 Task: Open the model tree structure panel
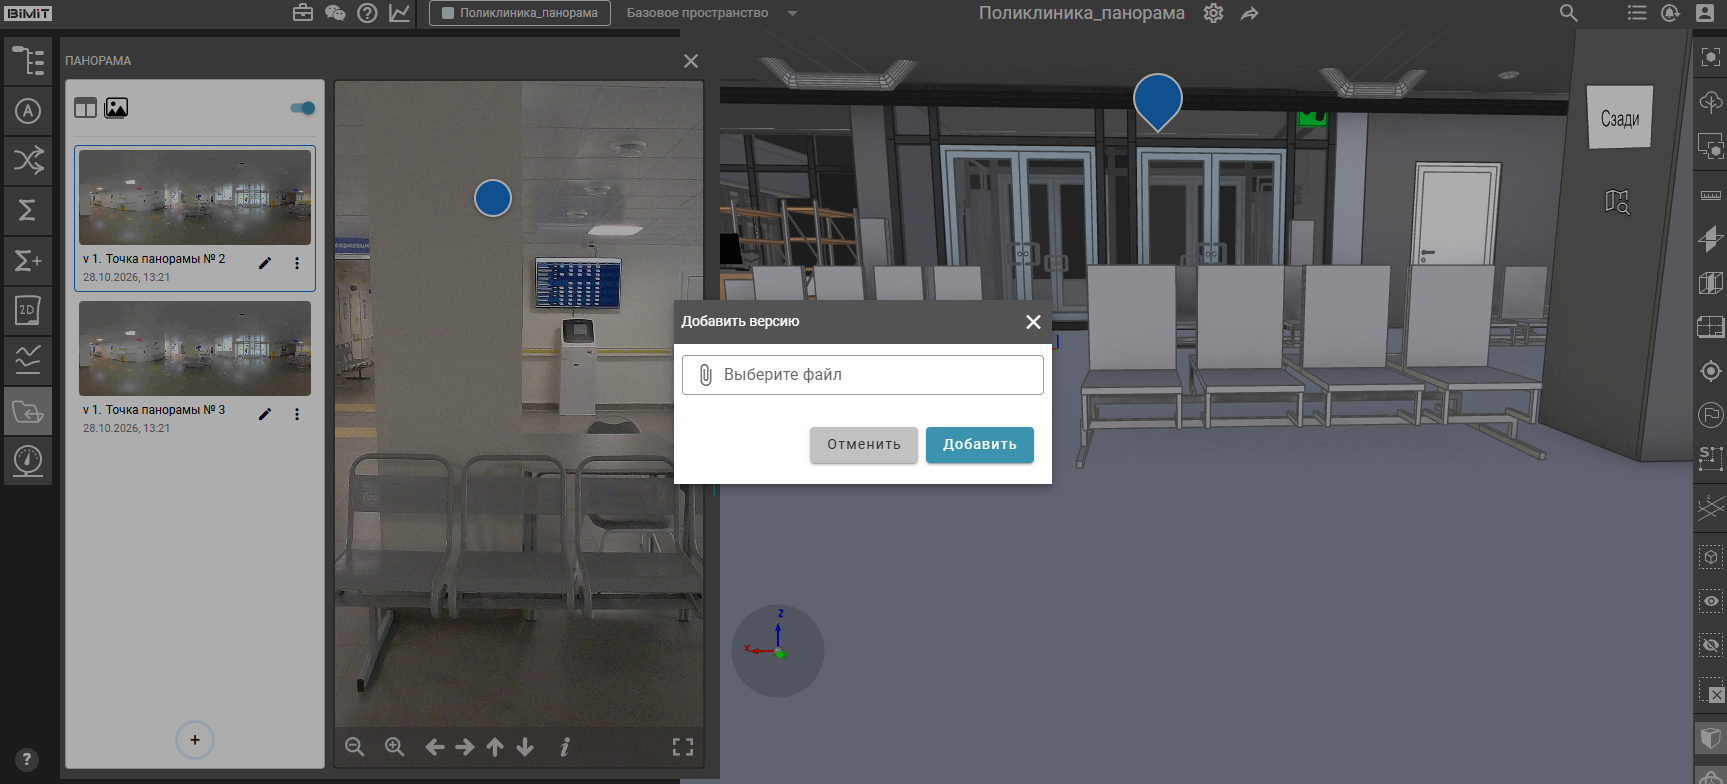click(28, 61)
